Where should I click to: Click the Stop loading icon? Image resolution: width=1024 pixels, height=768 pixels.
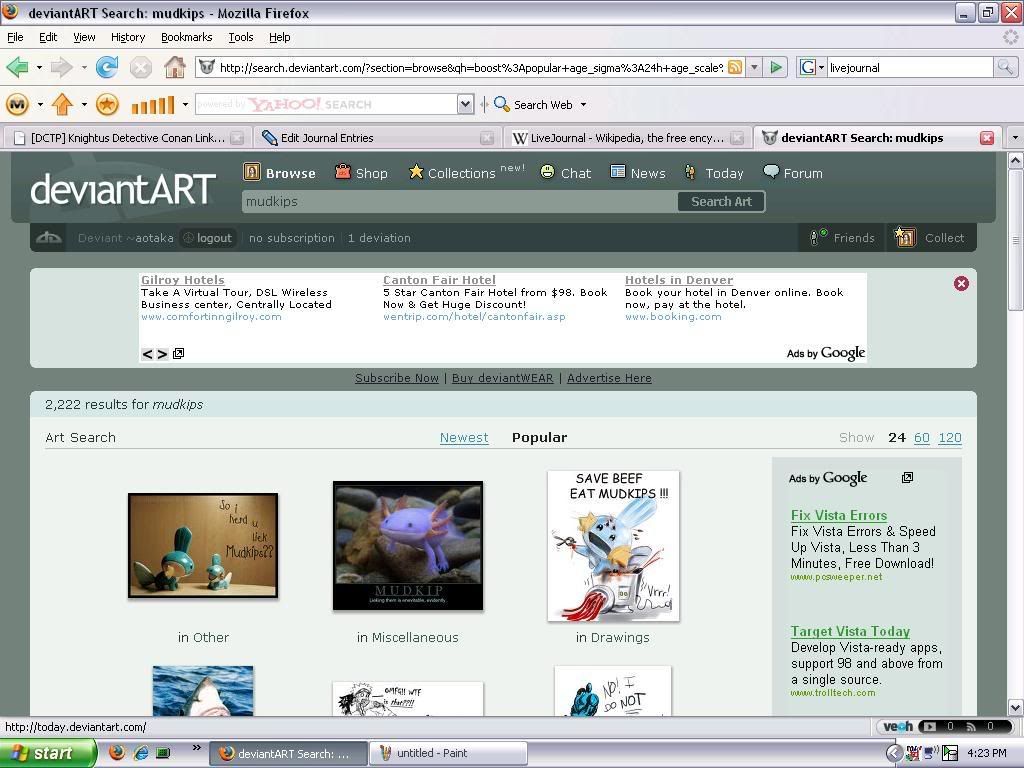click(140, 67)
